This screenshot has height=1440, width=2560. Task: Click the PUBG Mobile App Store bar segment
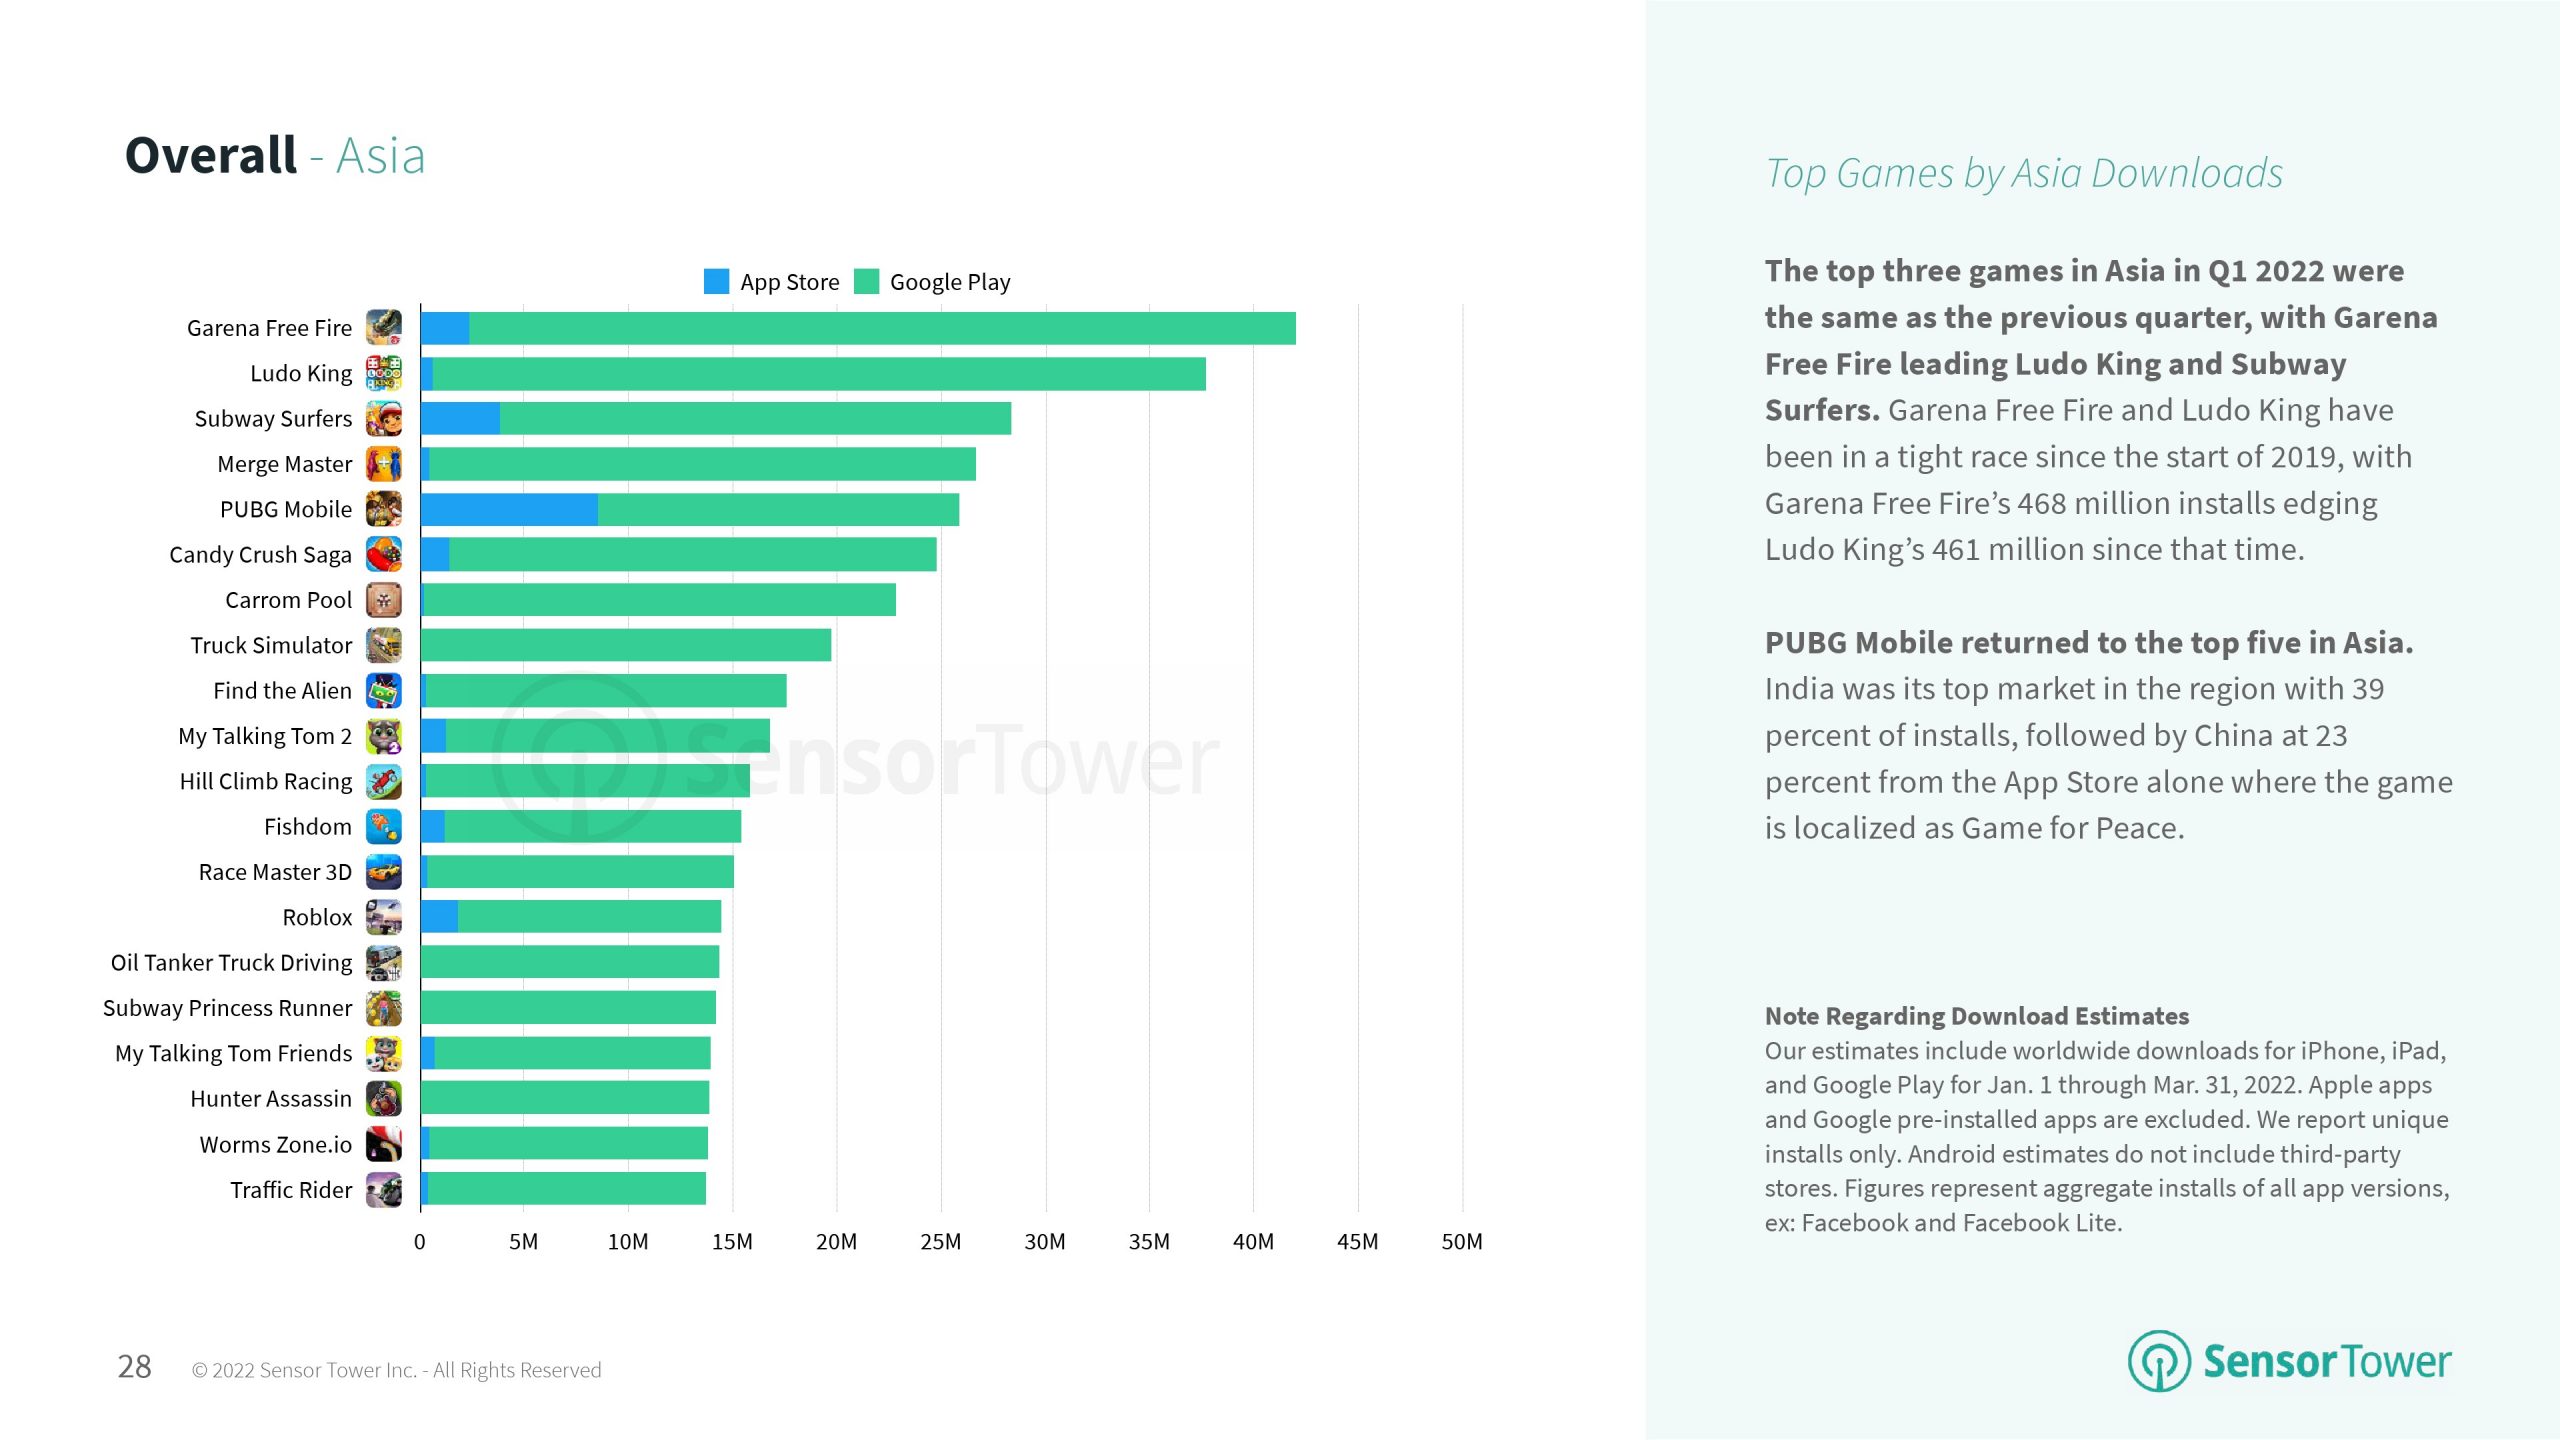coord(509,509)
